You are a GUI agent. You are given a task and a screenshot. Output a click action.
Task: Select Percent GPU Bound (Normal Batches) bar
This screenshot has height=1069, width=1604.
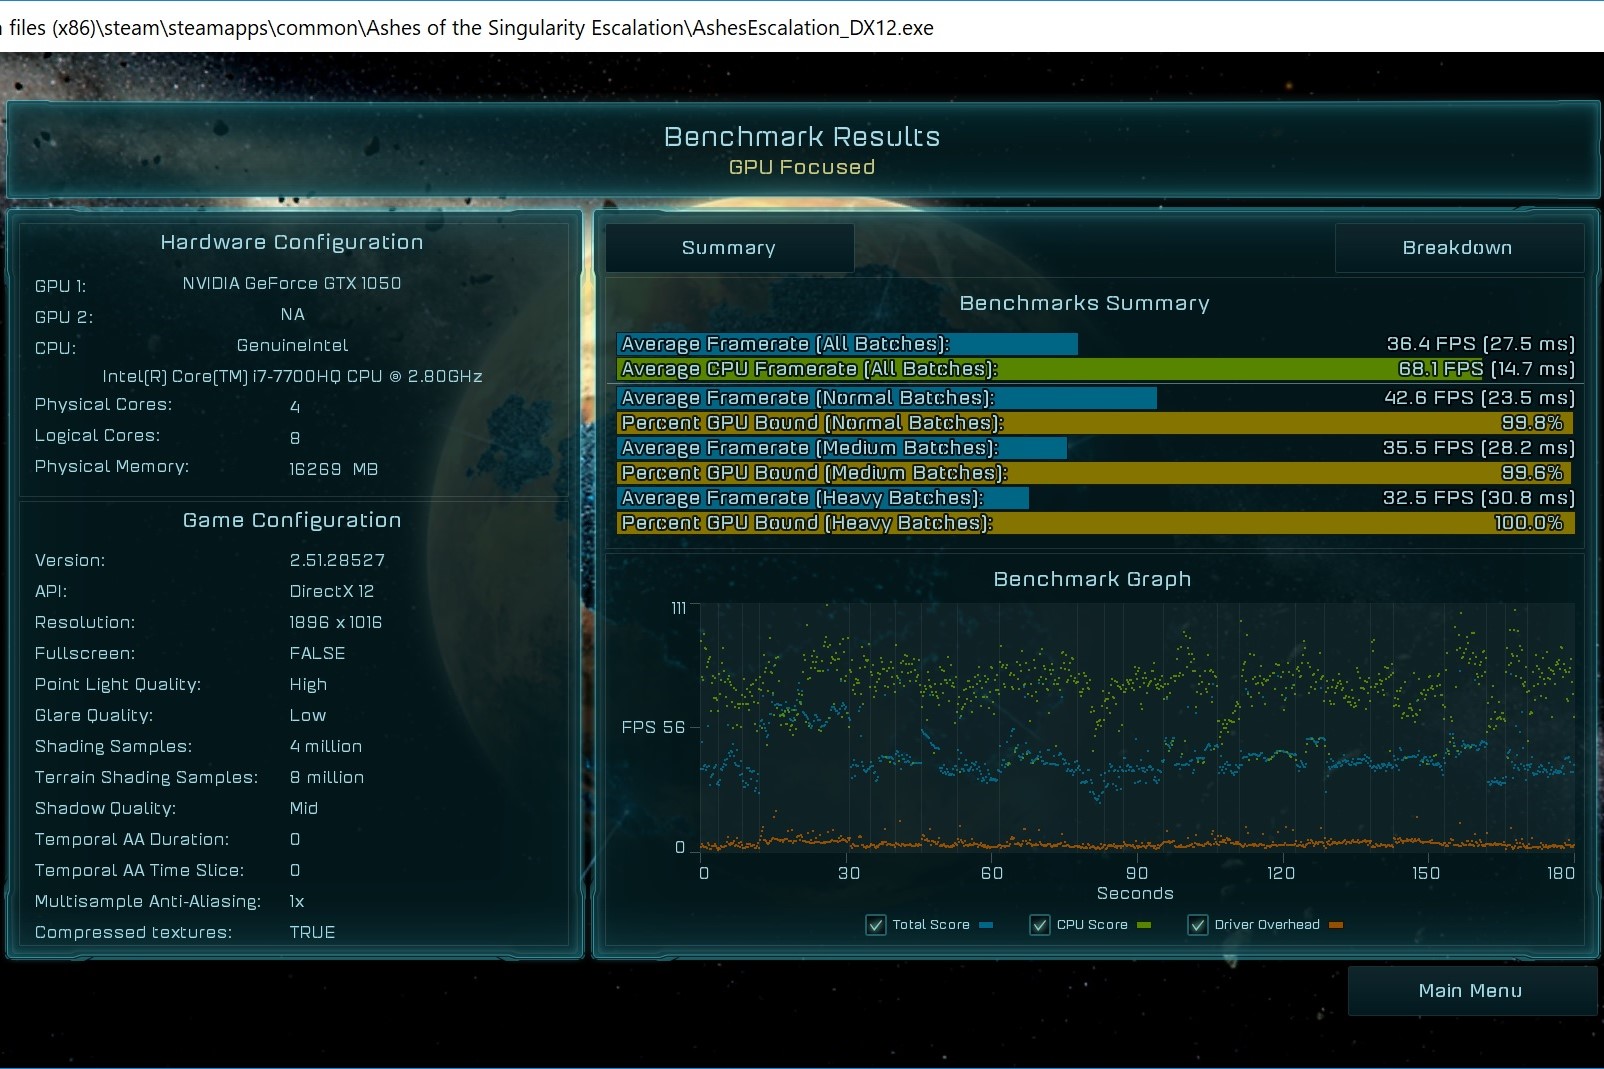1096,423
